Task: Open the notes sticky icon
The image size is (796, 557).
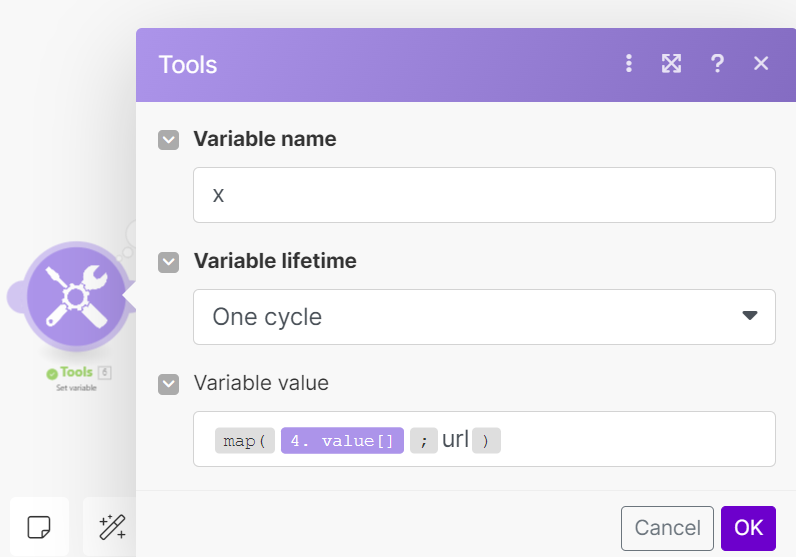Action: 39,526
